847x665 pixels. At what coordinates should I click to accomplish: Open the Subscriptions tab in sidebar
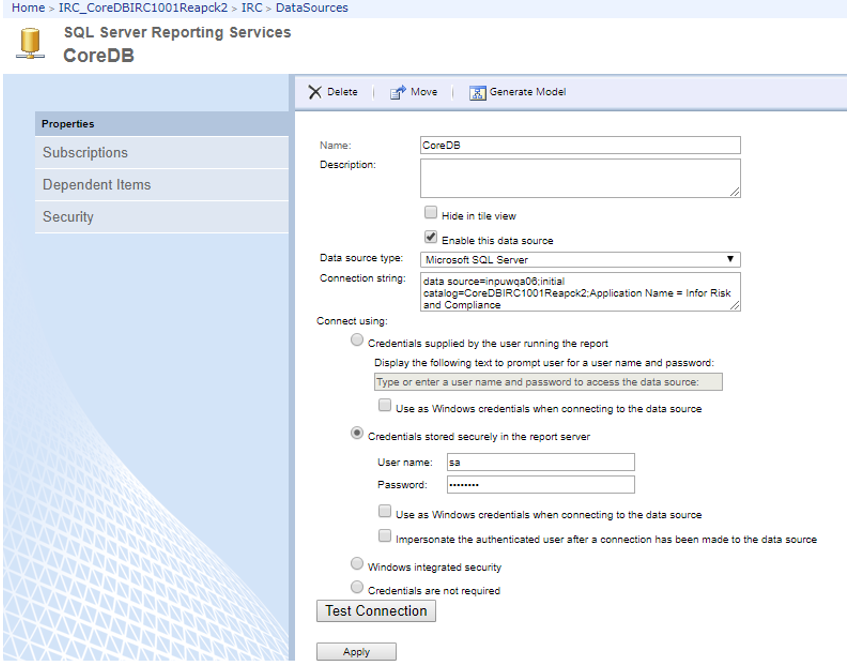point(85,153)
